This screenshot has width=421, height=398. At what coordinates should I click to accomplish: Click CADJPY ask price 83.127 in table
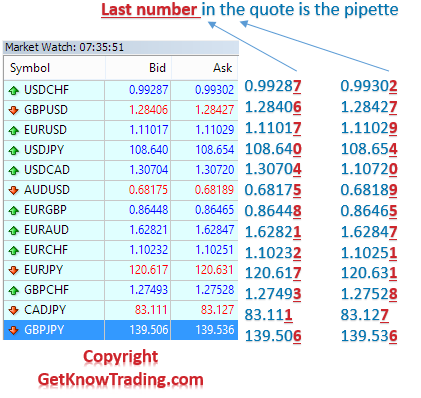point(217,310)
